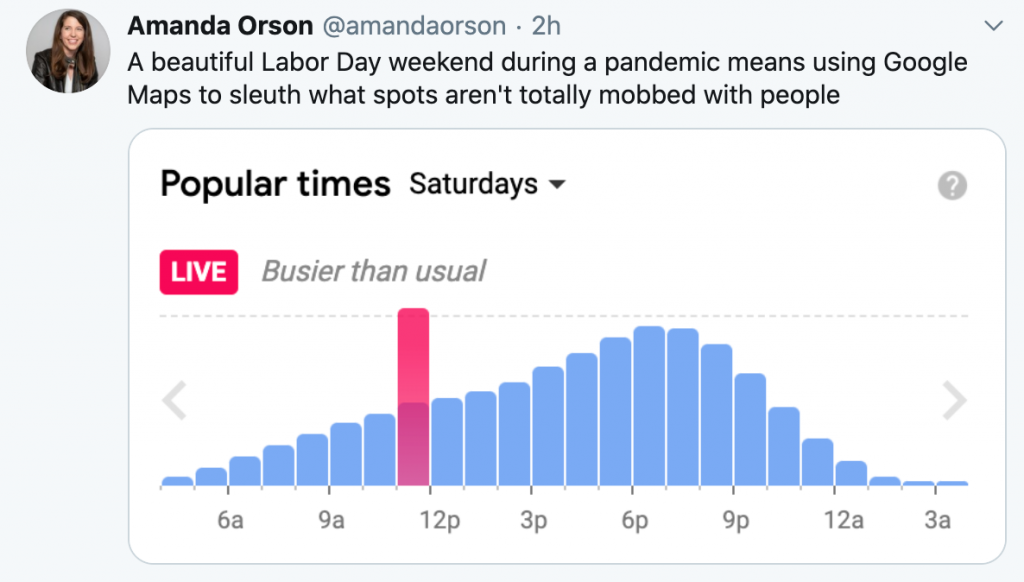Open the @amandaorson handle link
Viewport: 1024px width, 582px height.
(407, 25)
